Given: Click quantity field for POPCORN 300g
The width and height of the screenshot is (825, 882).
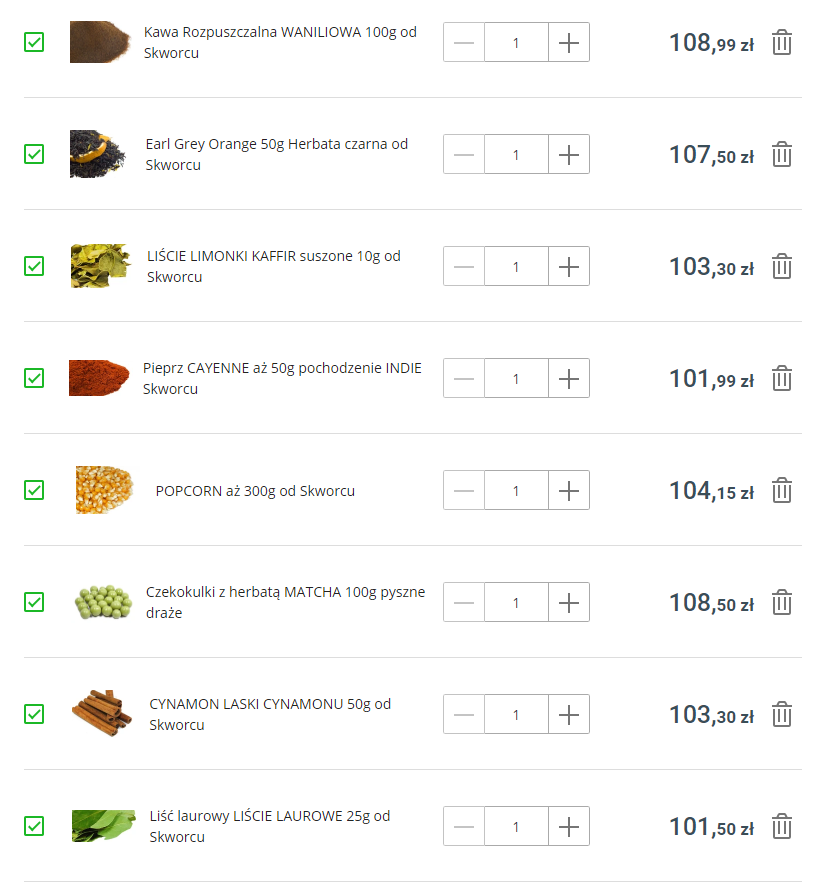Looking at the screenshot, I should (x=516, y=491).
